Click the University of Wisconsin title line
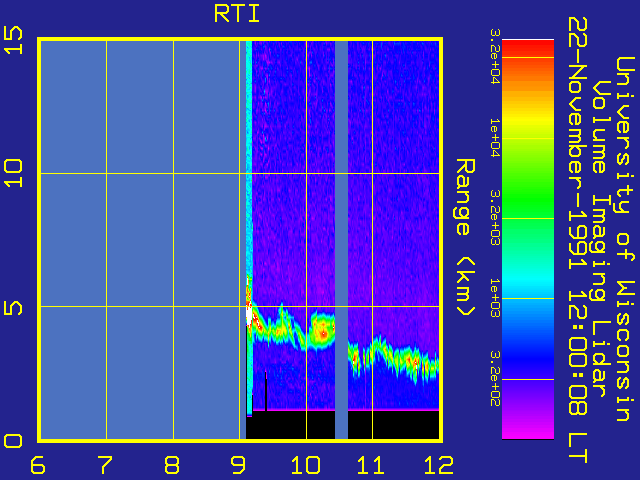Image resolution: width=640 pixels, height=480 pixels. tap(624, 239)
